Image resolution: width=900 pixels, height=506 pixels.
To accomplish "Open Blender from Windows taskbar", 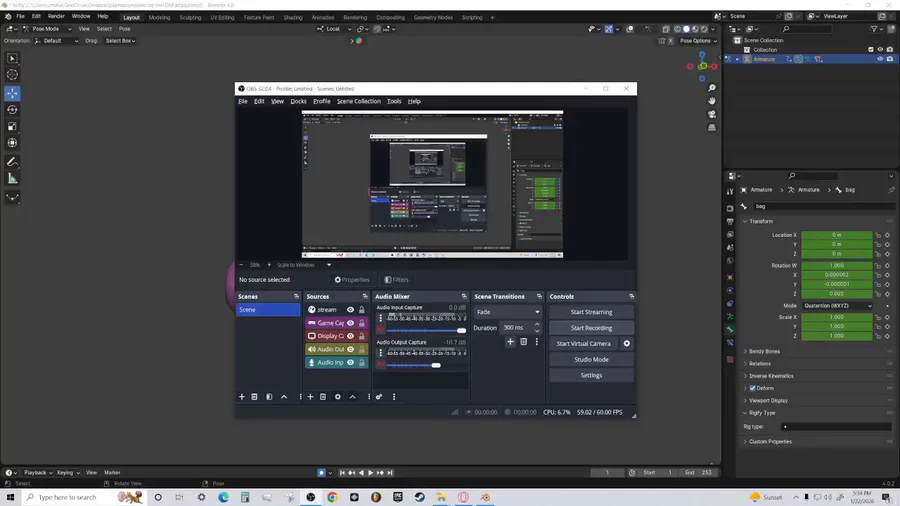I will coord(485,497).
